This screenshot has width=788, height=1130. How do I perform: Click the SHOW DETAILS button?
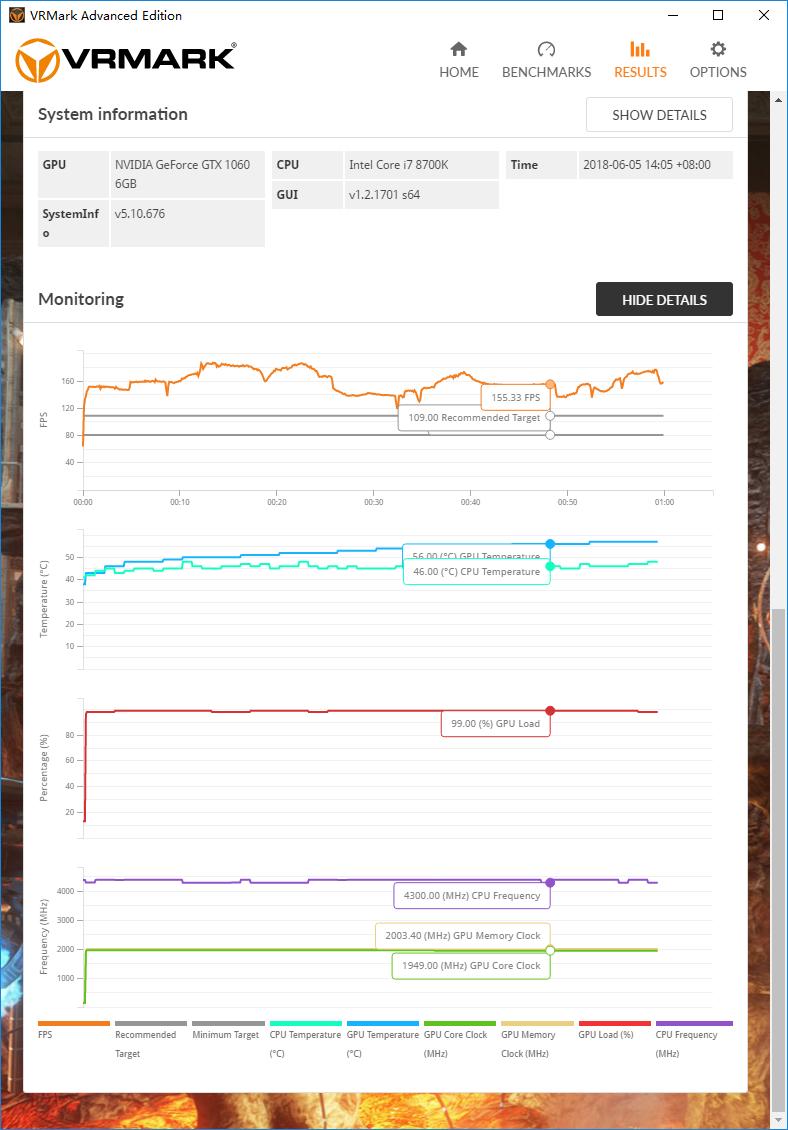[659, 115]
